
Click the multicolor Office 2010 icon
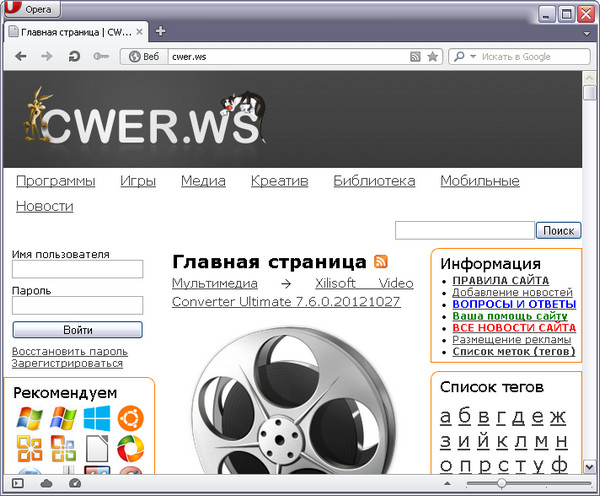coord(63,449)
